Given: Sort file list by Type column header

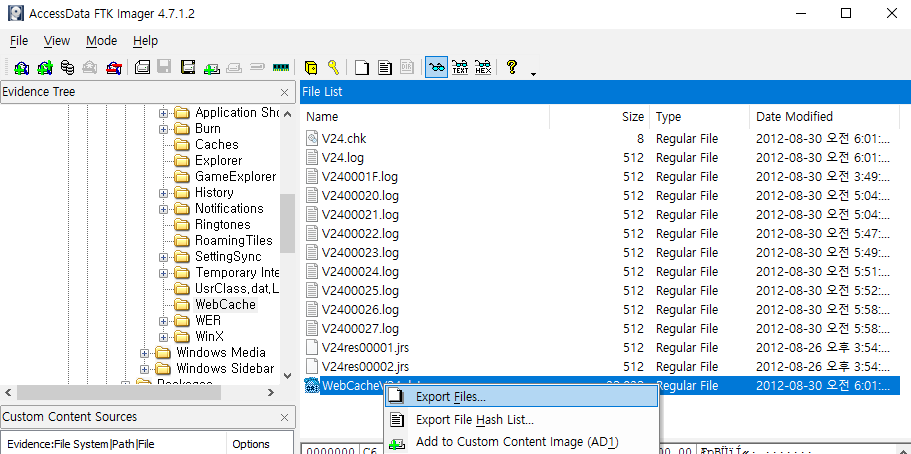Looking at the screenshot, I should coord(700,117).
